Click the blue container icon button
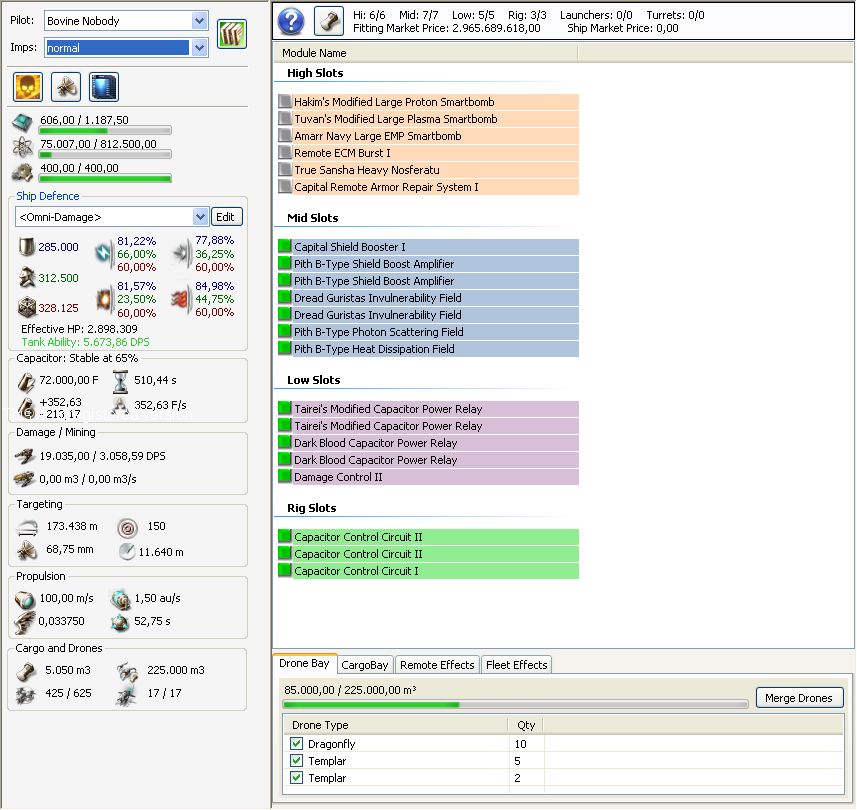 [103, 87]
